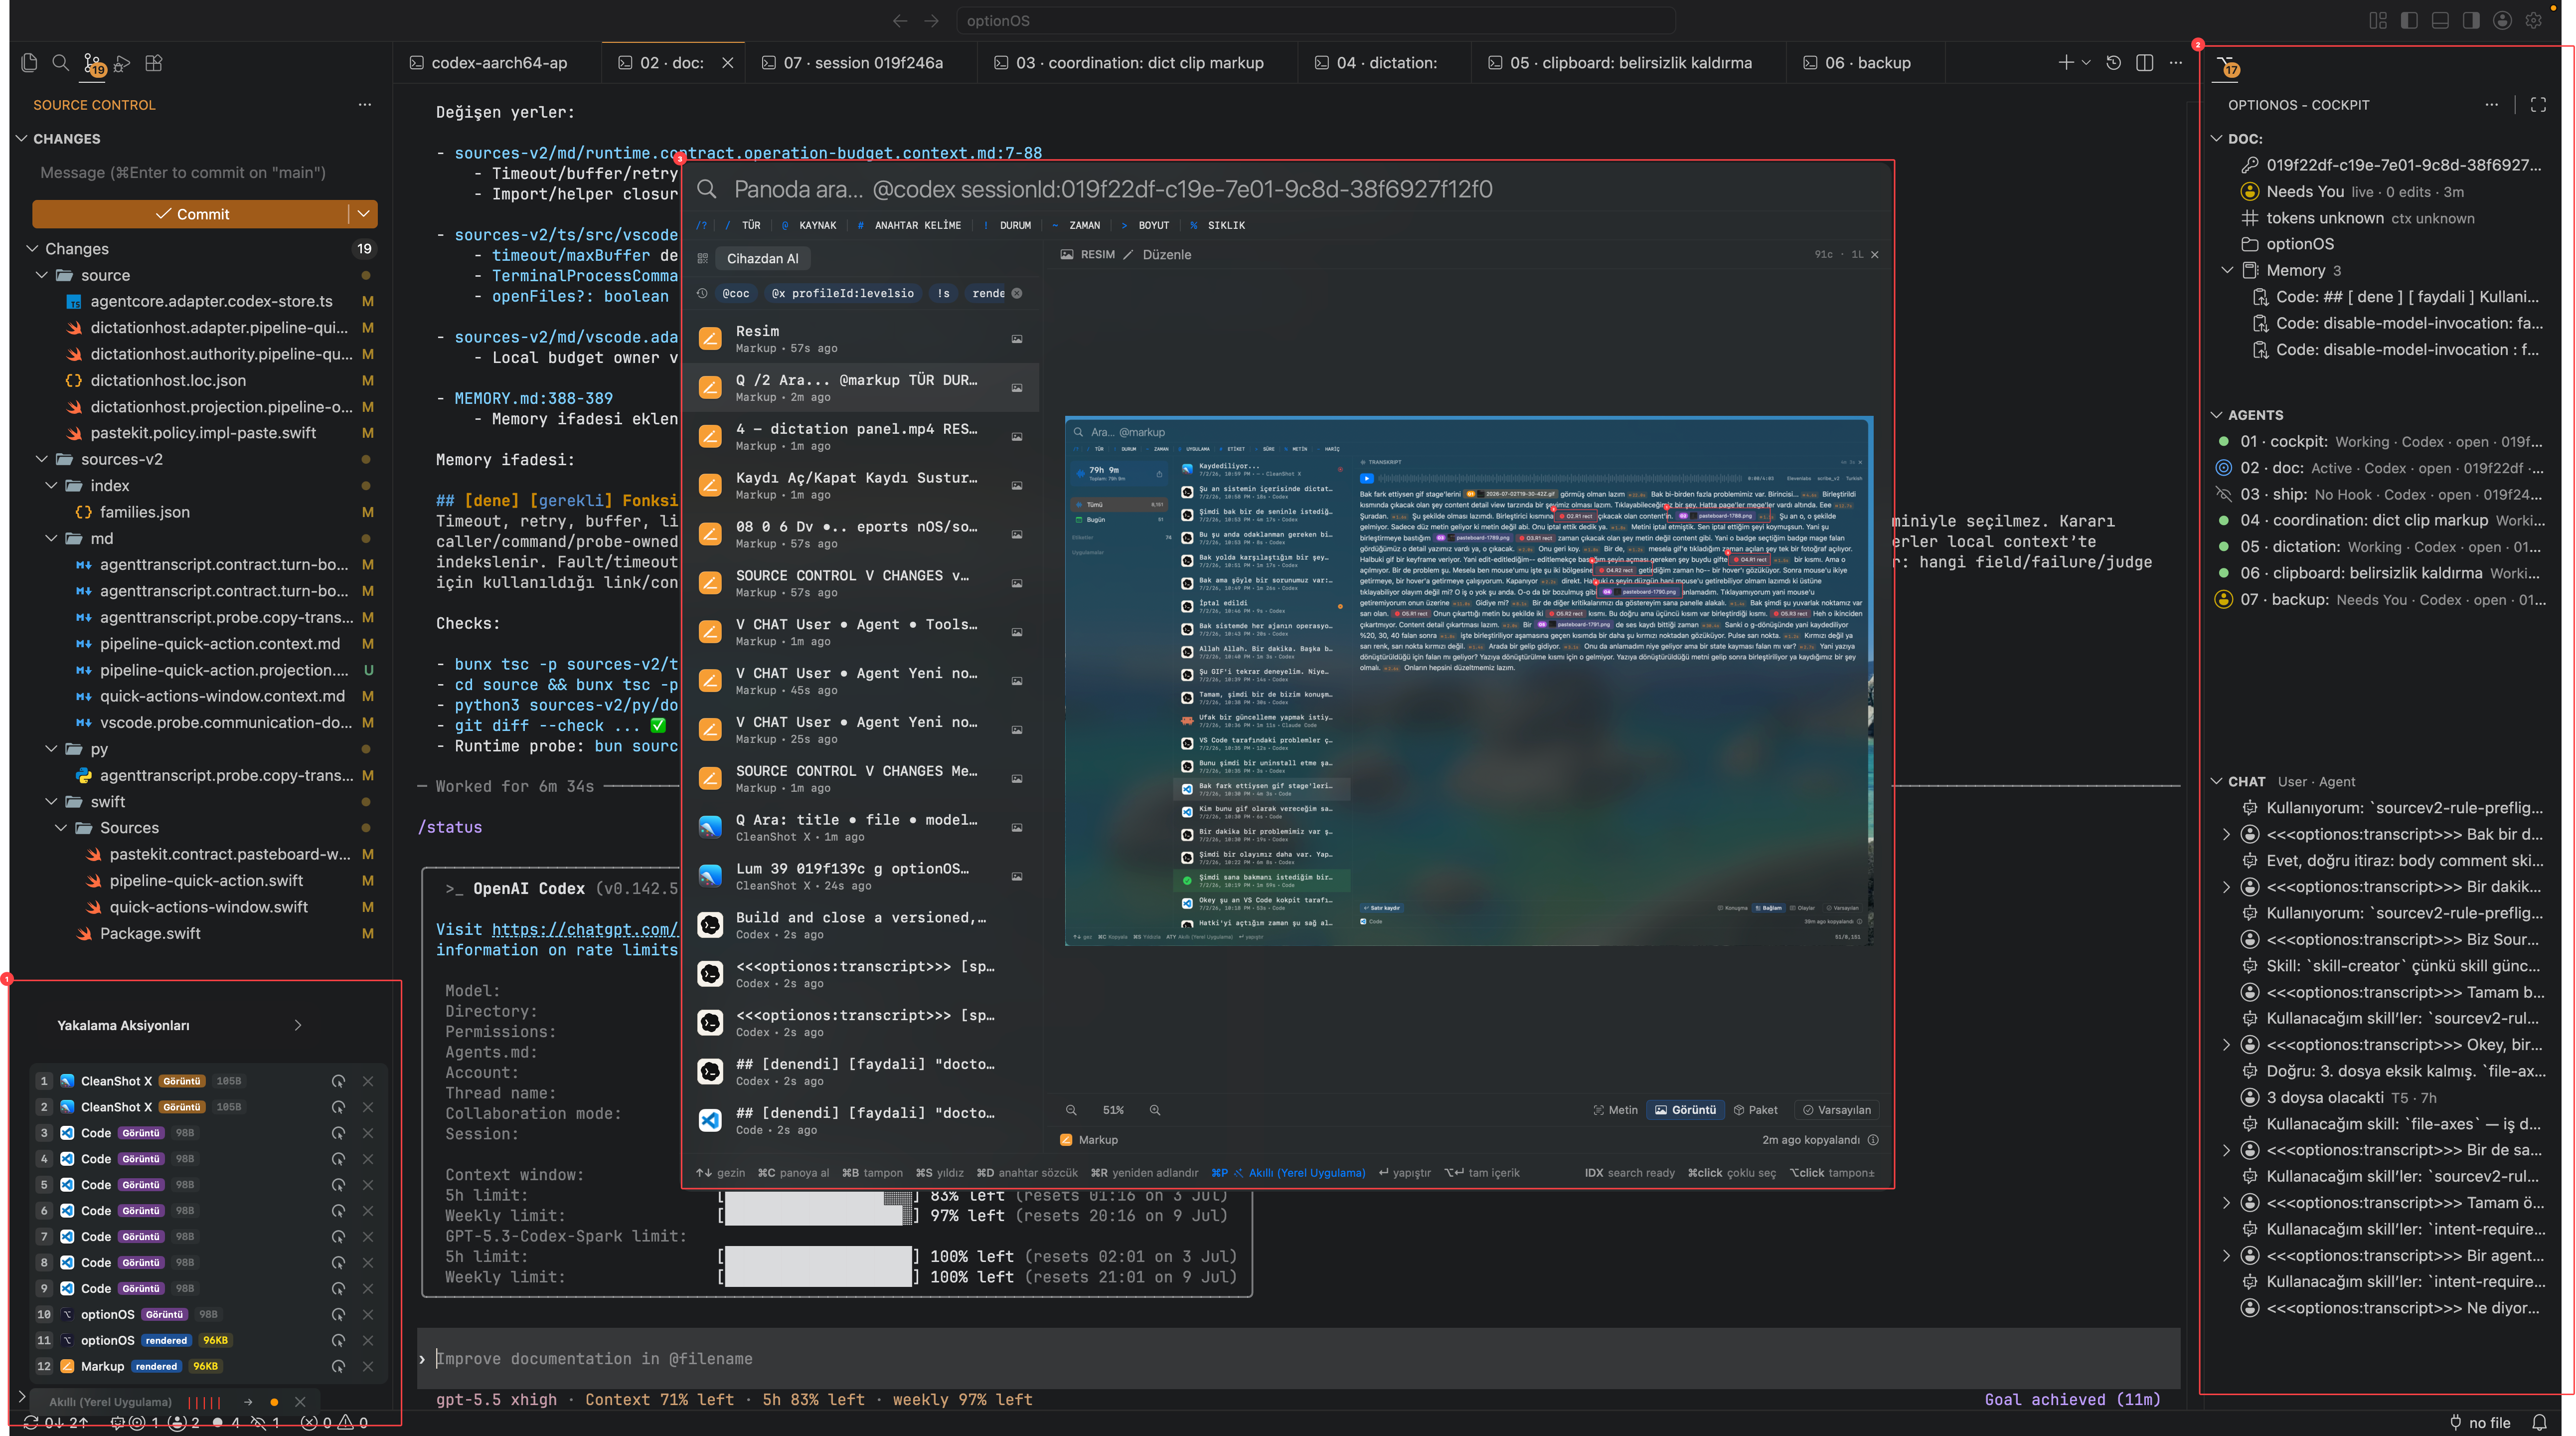Click the account icon in title bar

pyautogui.click(x=2503, y=20)
